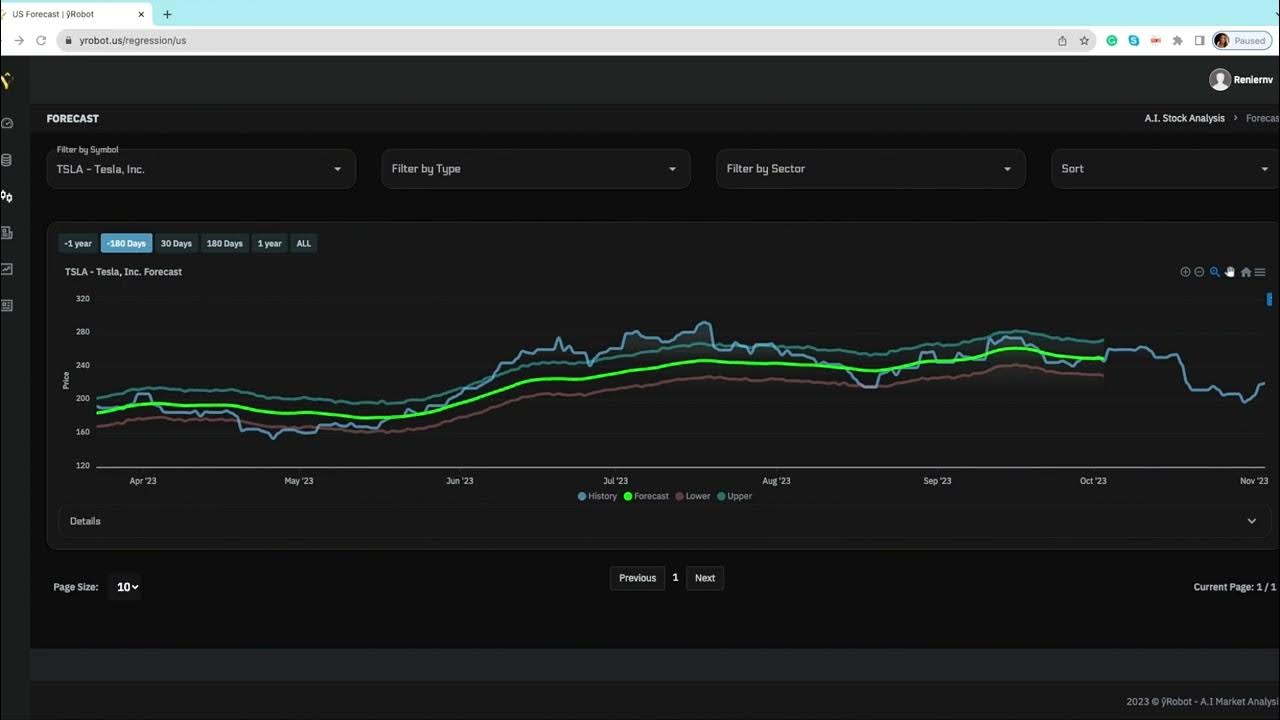Open the chart hamburger download menu

(x=1260, y=272)
